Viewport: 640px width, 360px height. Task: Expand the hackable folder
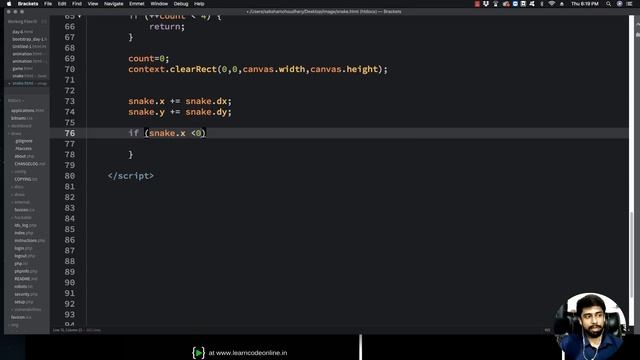22,218
